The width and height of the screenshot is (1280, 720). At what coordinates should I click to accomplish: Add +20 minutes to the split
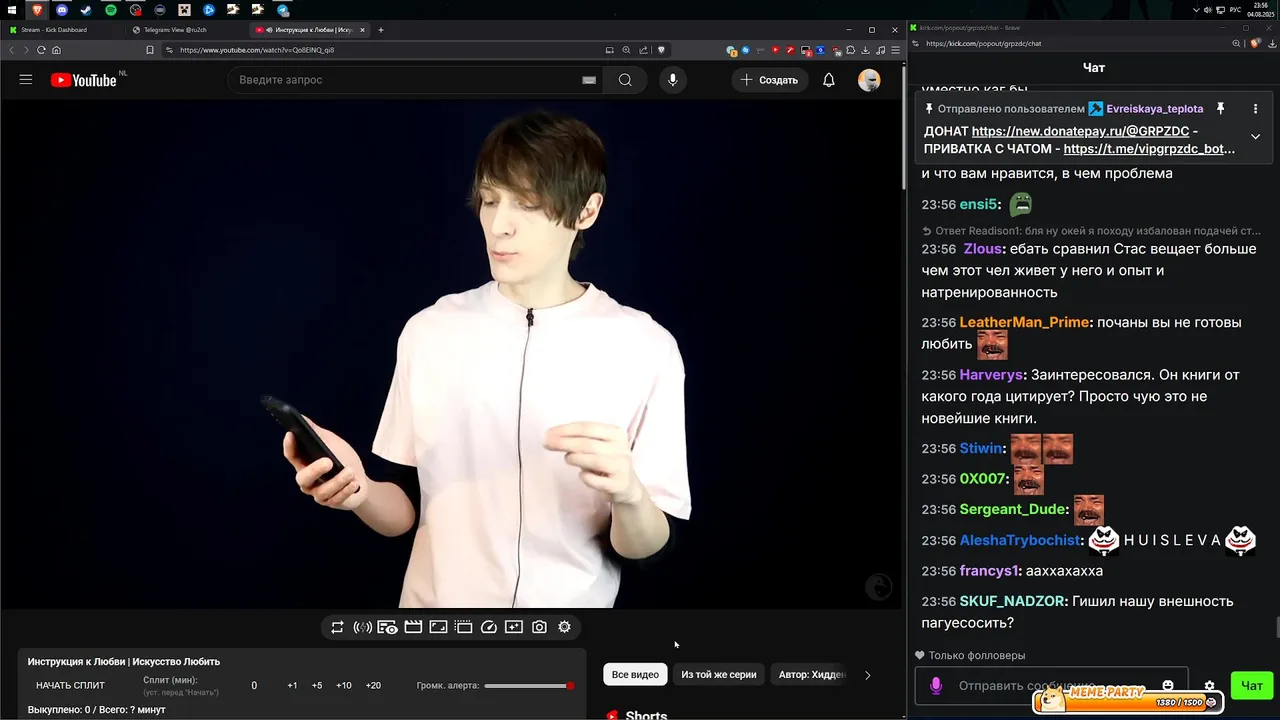[373, 686]
